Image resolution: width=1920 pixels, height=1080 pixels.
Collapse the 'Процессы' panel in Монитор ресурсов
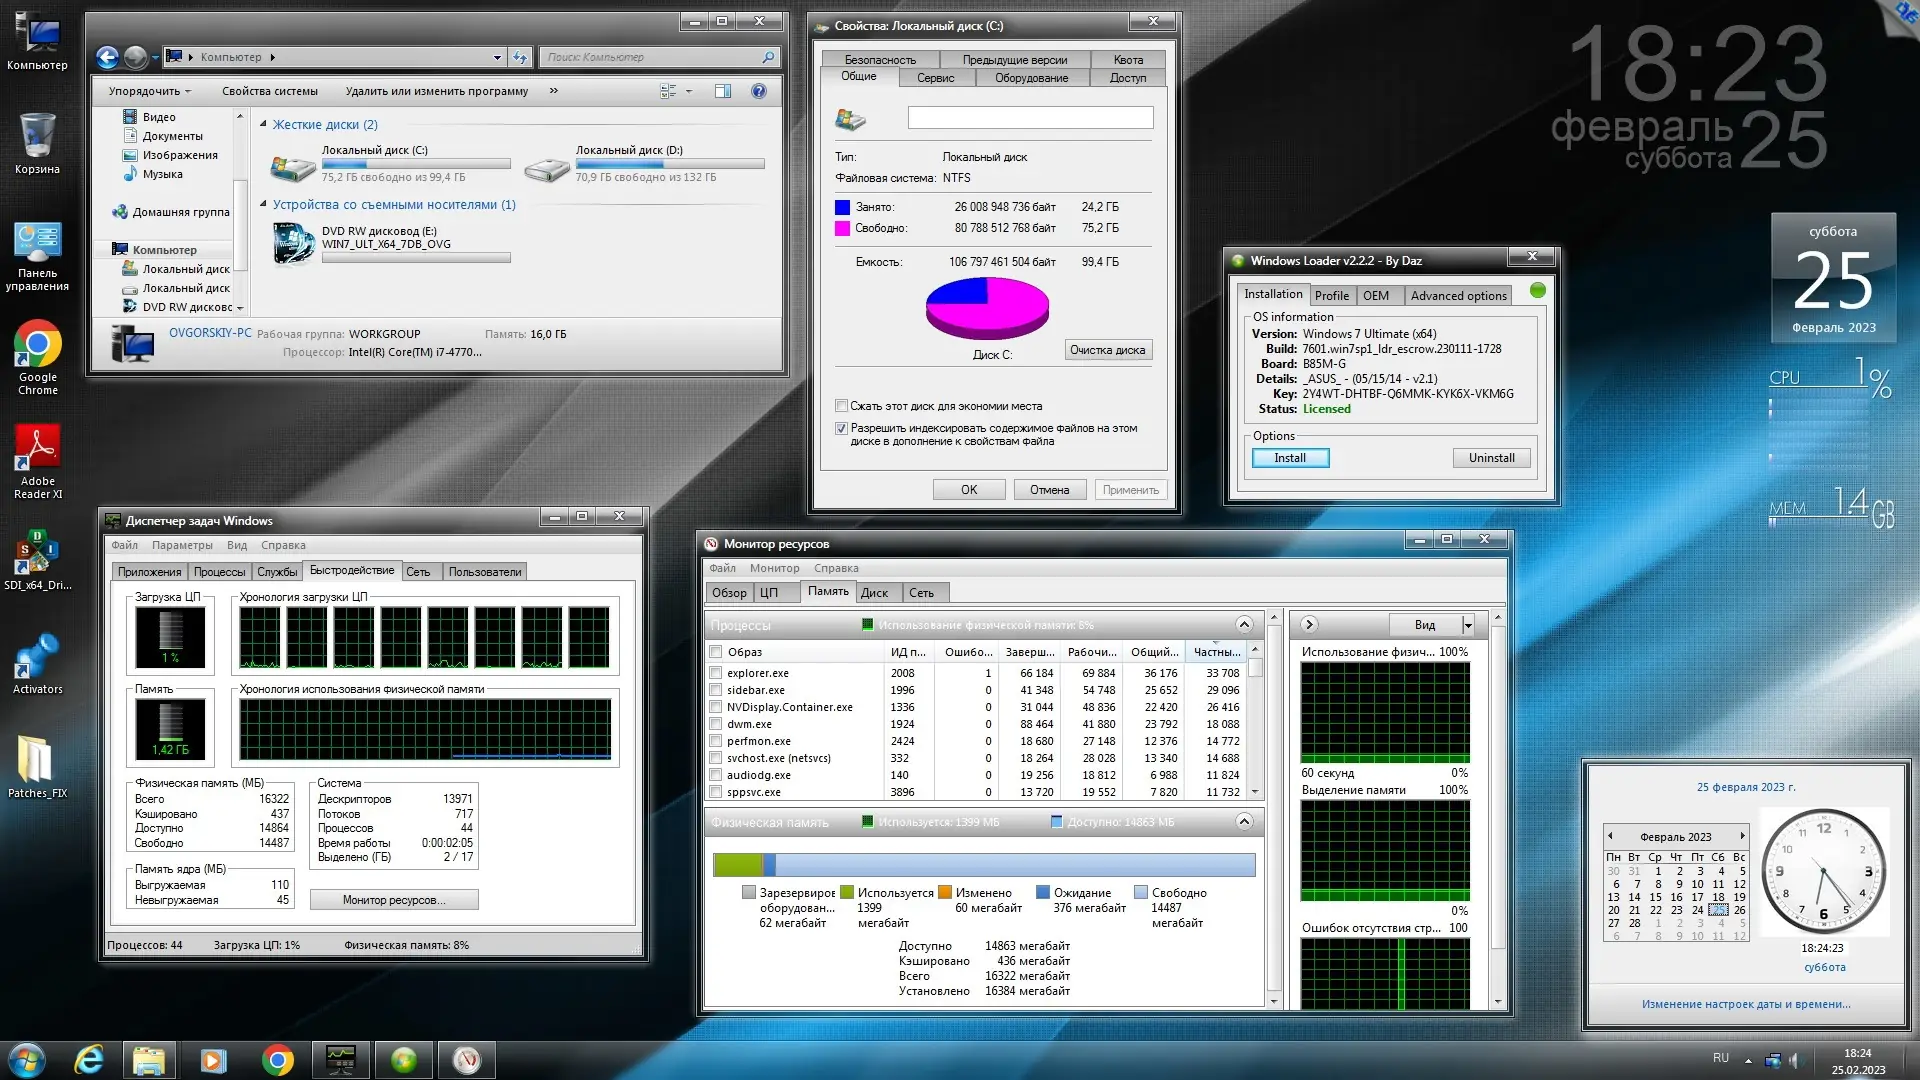tap(1244, 624)
